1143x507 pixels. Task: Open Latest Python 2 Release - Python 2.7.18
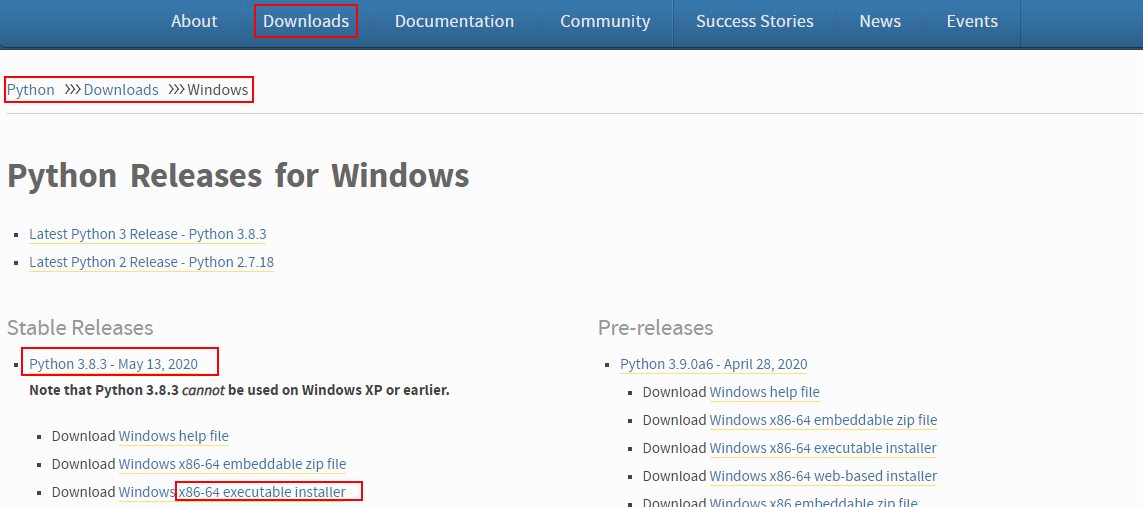[x=151, y=262]
